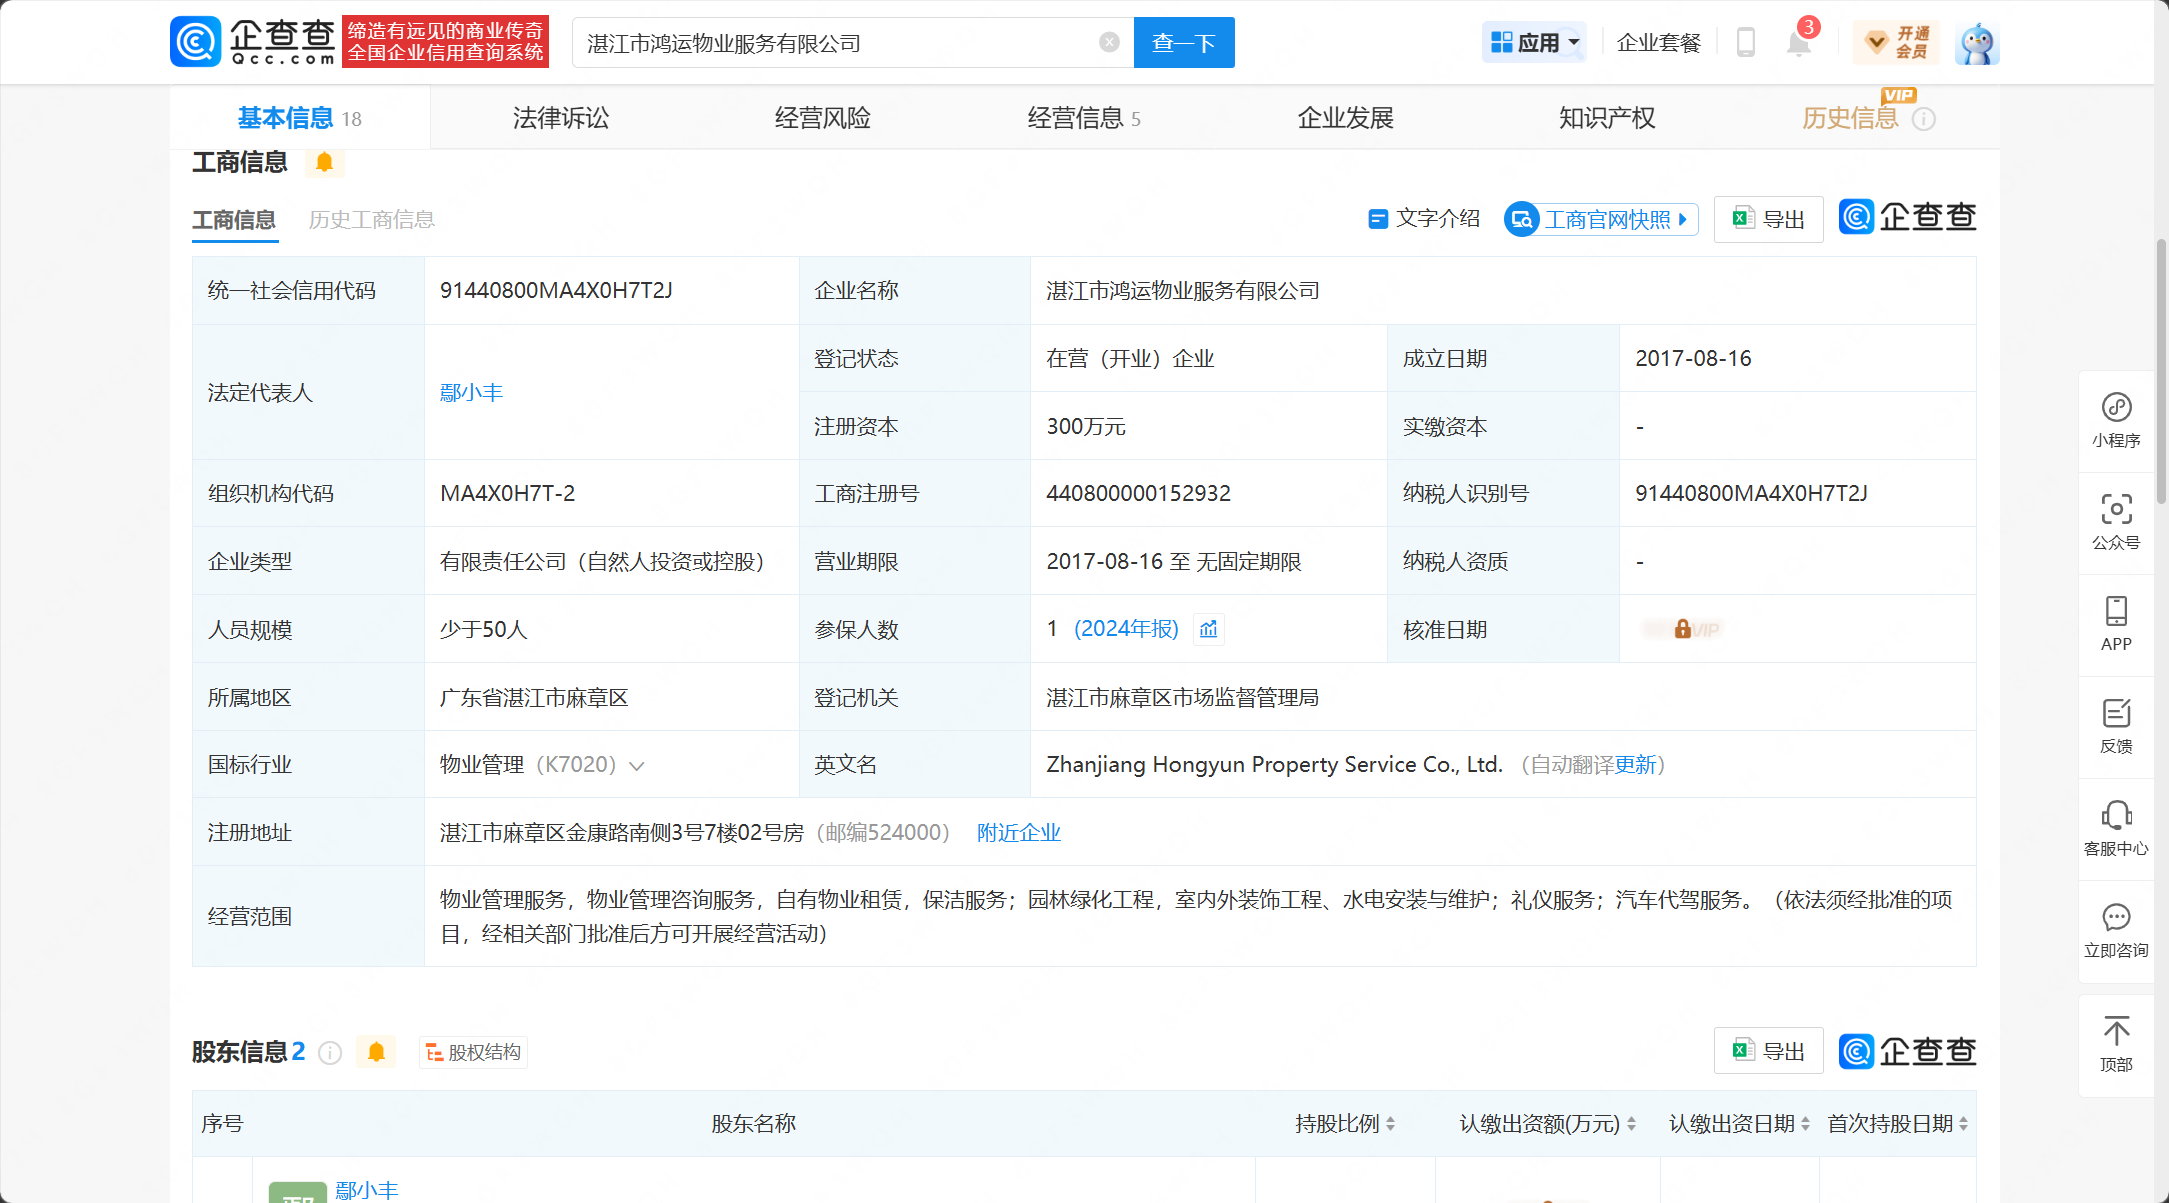This screenshot has width=2169, height=1203.
Task: Open the 附近企业 link
Action: [1018, 833]
